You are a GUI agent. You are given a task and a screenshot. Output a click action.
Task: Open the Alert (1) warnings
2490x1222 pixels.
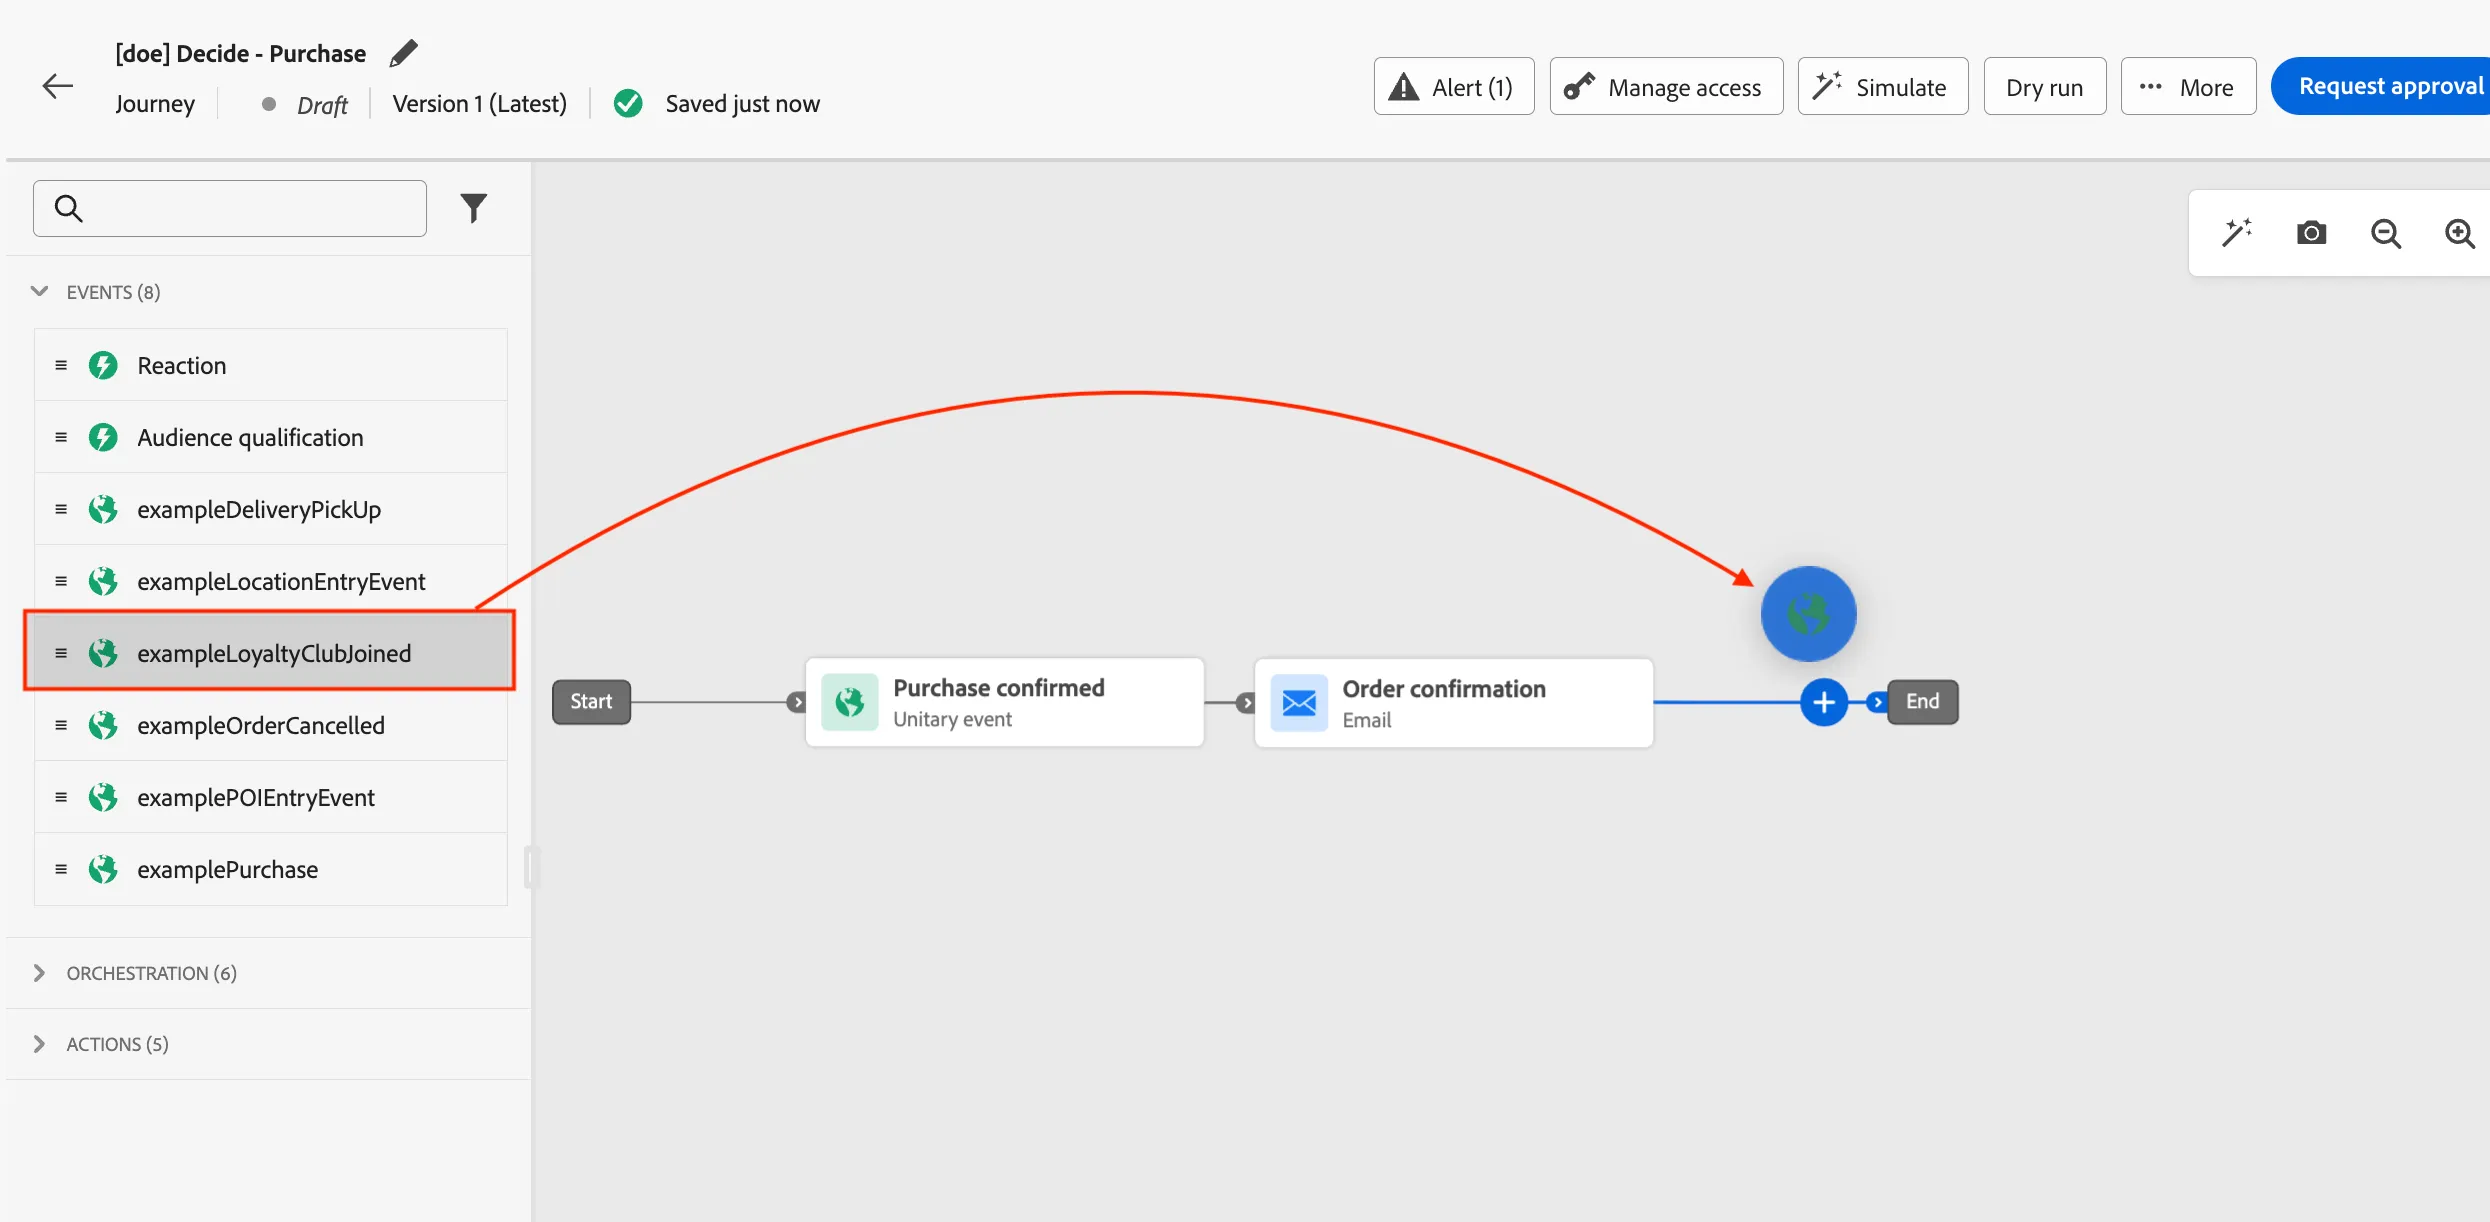[1453, 87]
